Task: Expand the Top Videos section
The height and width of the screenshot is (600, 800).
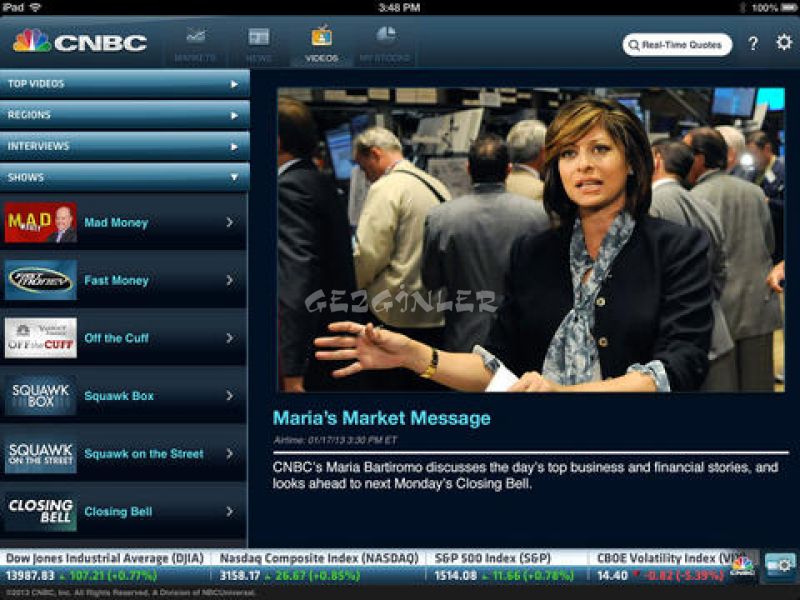Action: [124, 84]
